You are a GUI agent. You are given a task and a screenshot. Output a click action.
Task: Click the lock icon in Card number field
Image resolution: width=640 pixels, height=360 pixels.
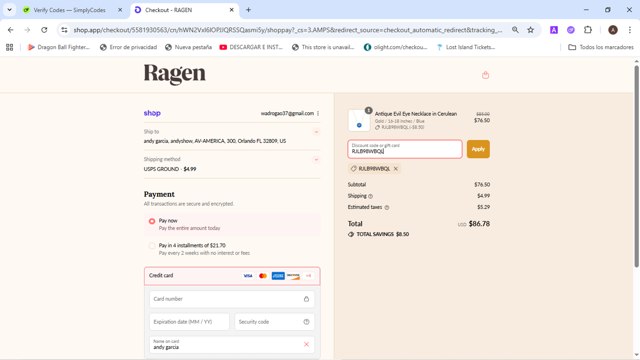(306, 299)
